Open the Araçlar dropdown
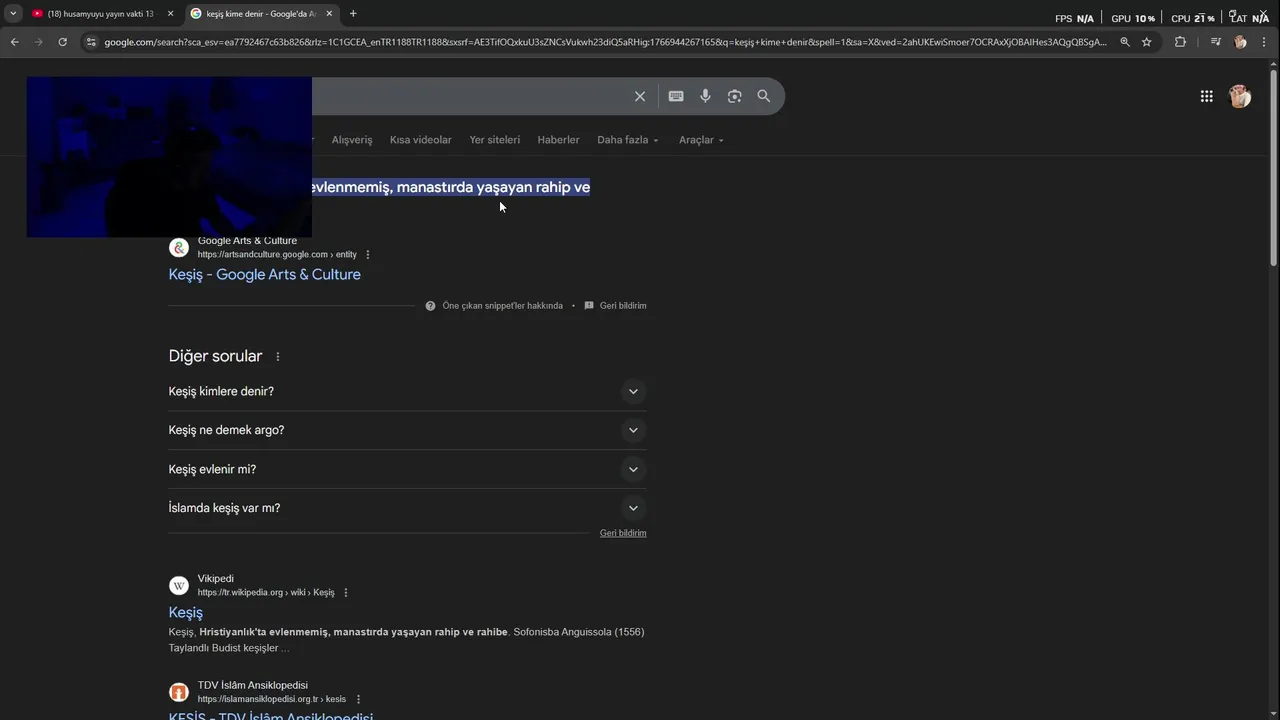 701,140
